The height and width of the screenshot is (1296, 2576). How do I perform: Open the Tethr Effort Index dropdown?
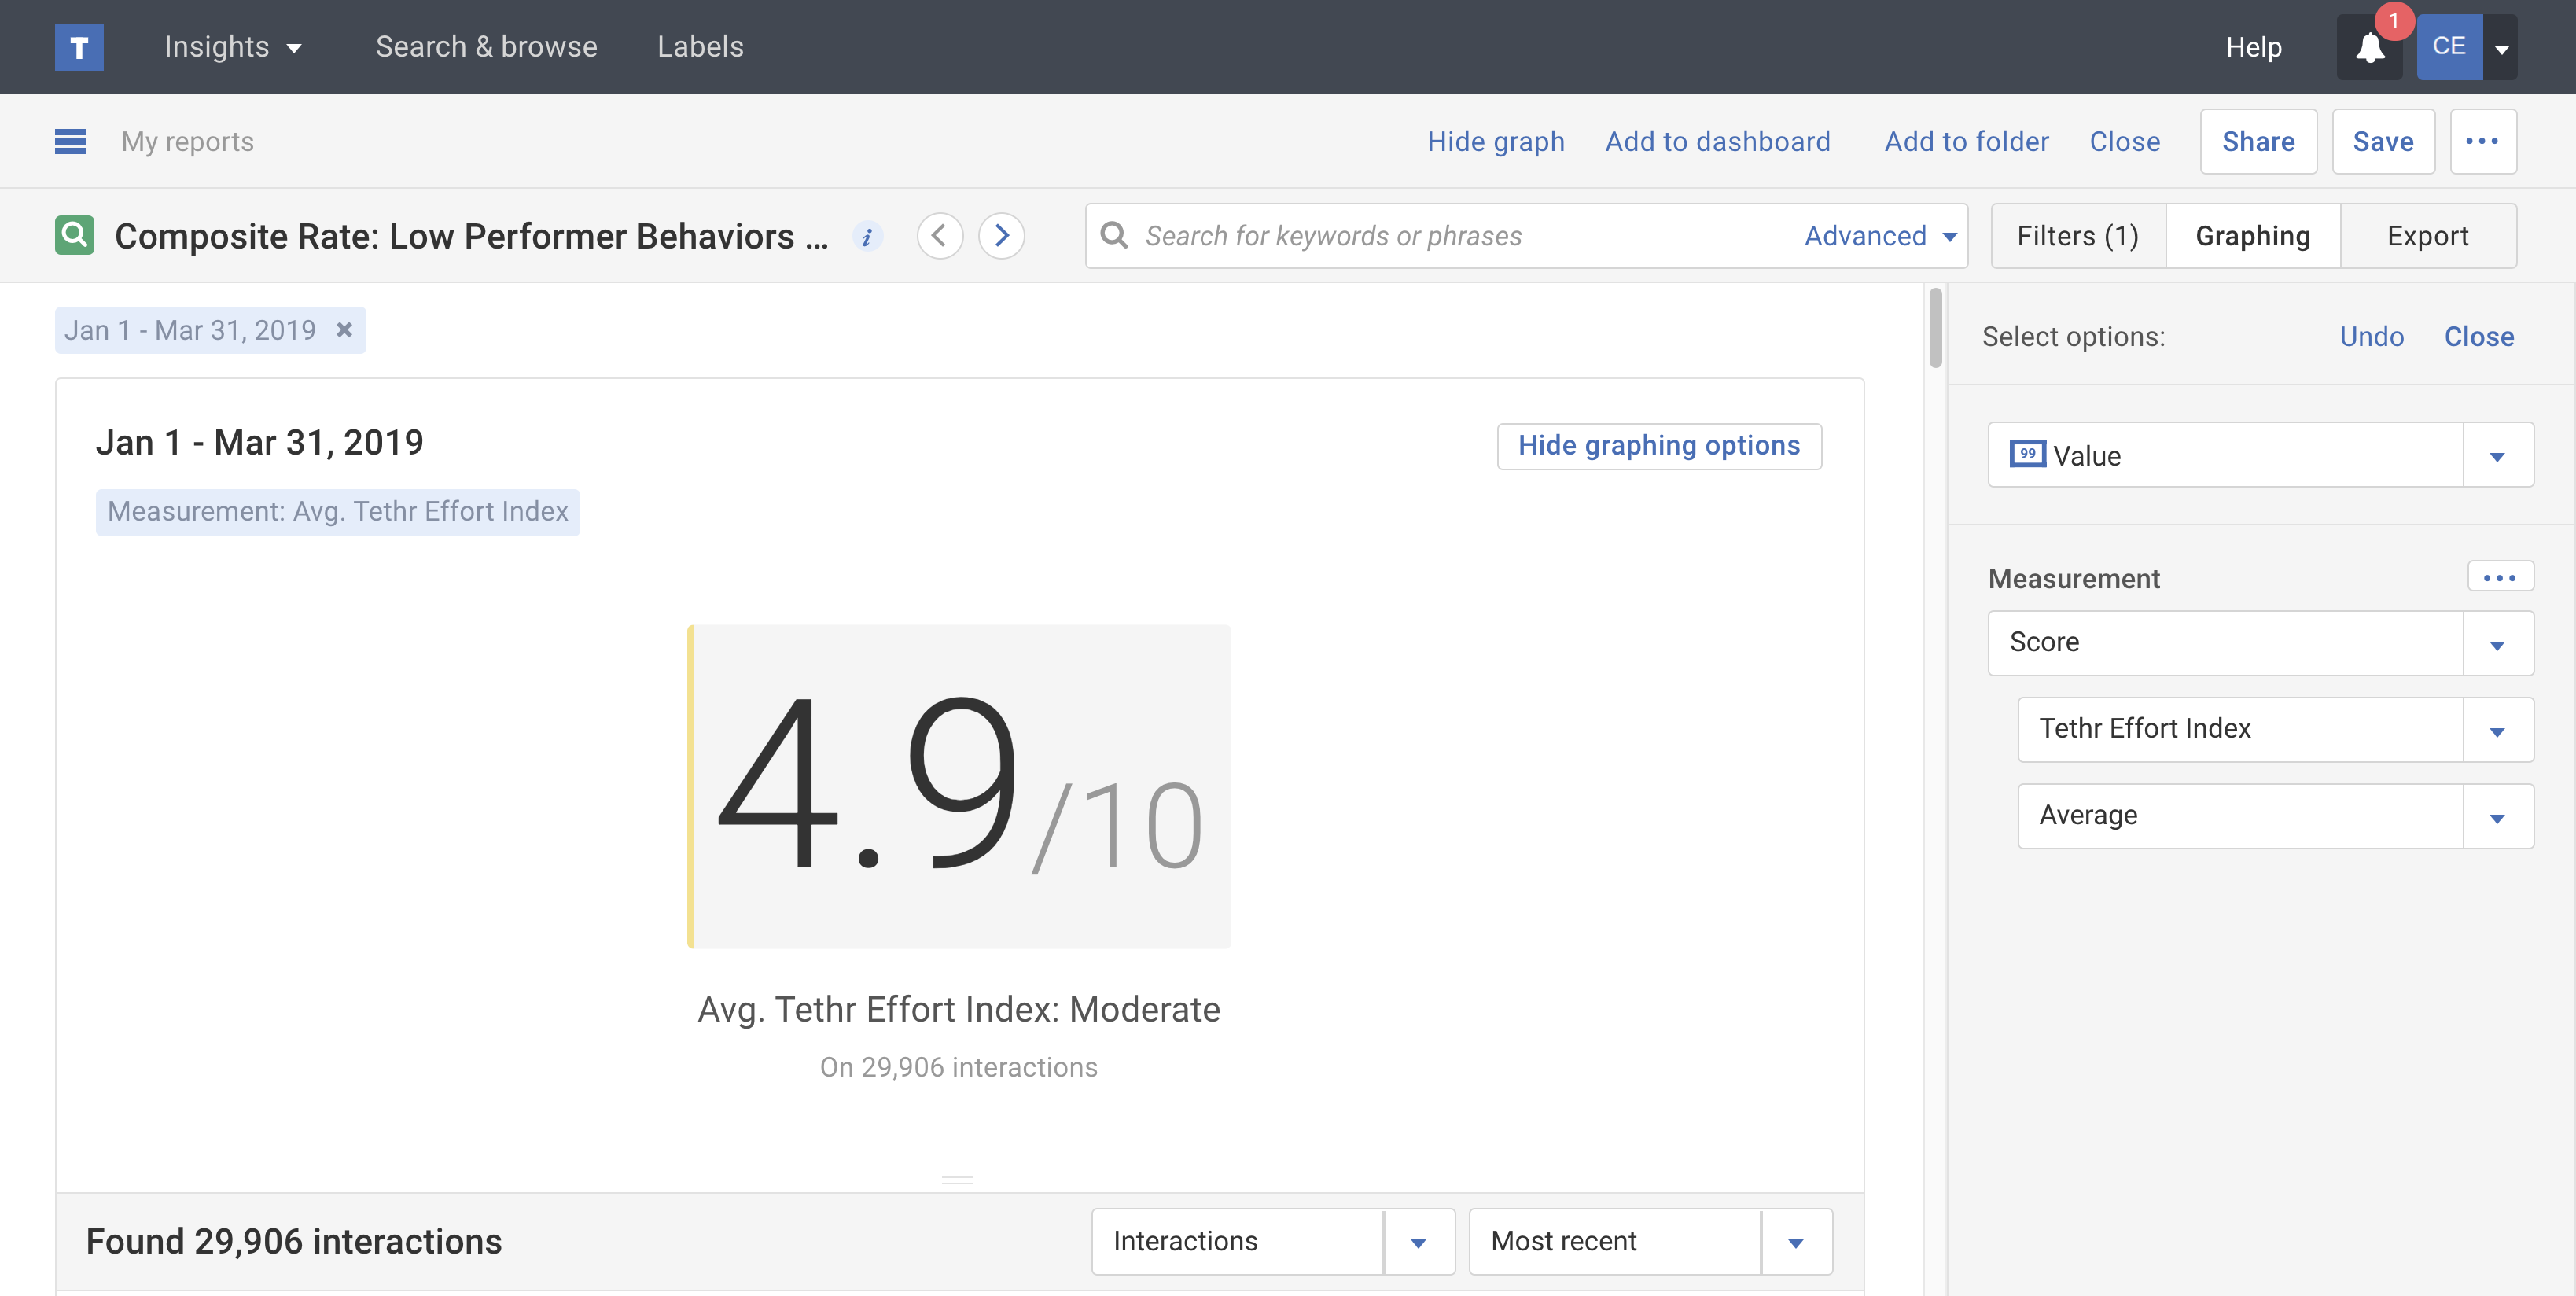(2497, 730)
